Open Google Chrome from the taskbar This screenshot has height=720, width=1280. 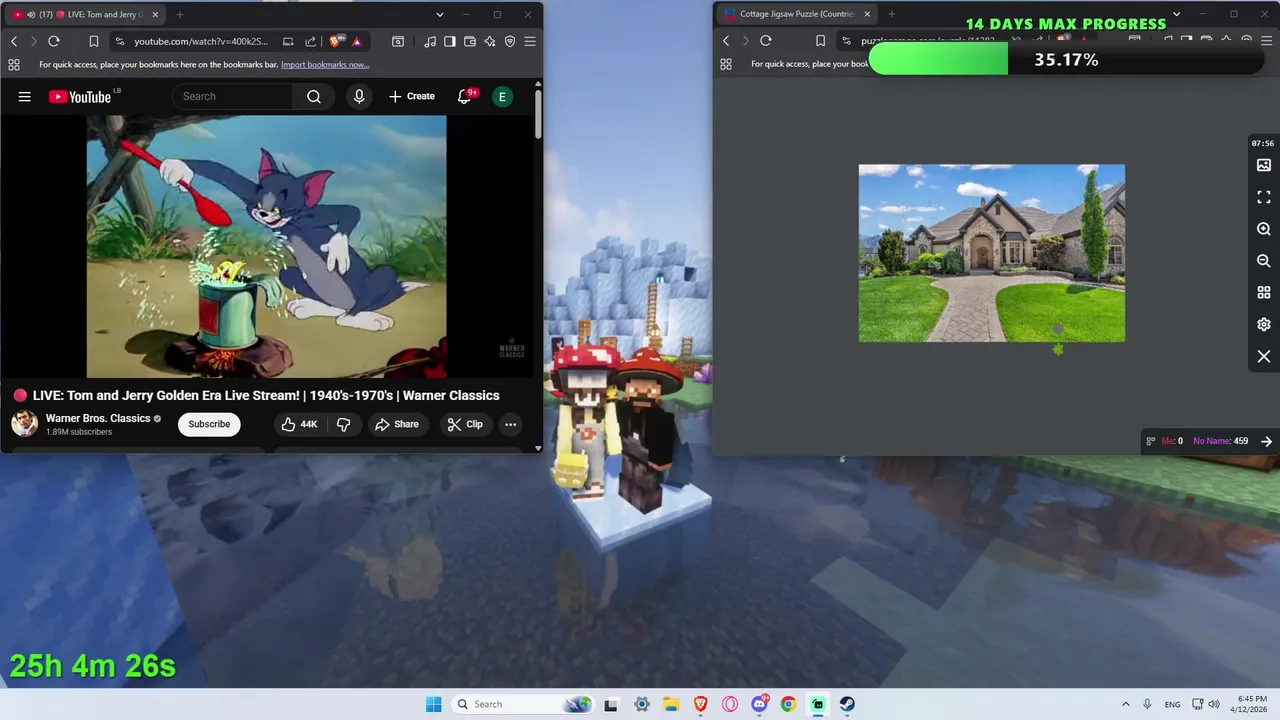point(788,704)
